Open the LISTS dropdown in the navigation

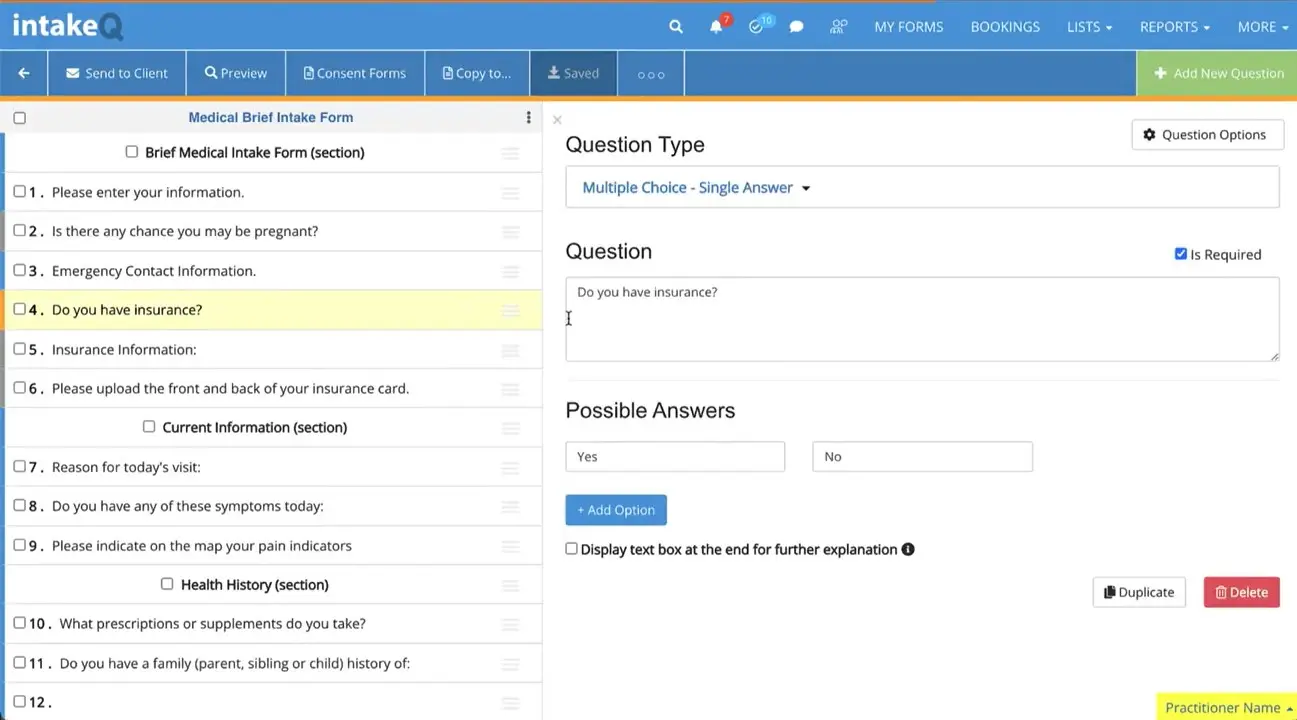(x=1088, y=27)
